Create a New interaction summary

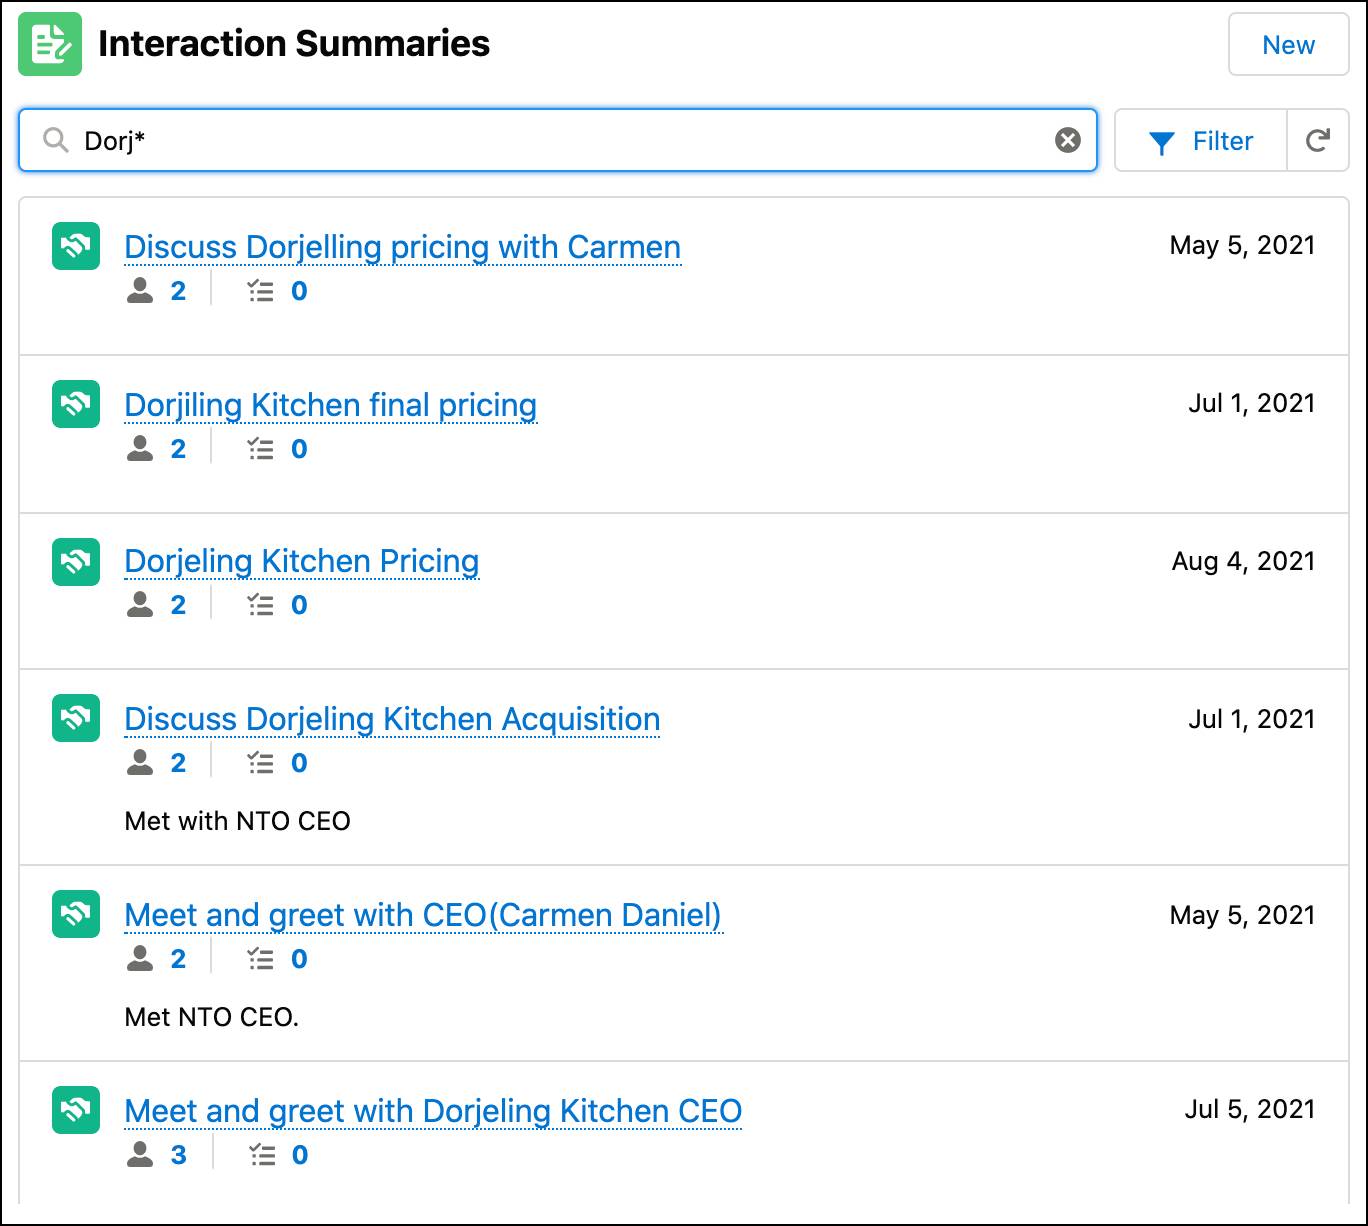click(1288, 45)
